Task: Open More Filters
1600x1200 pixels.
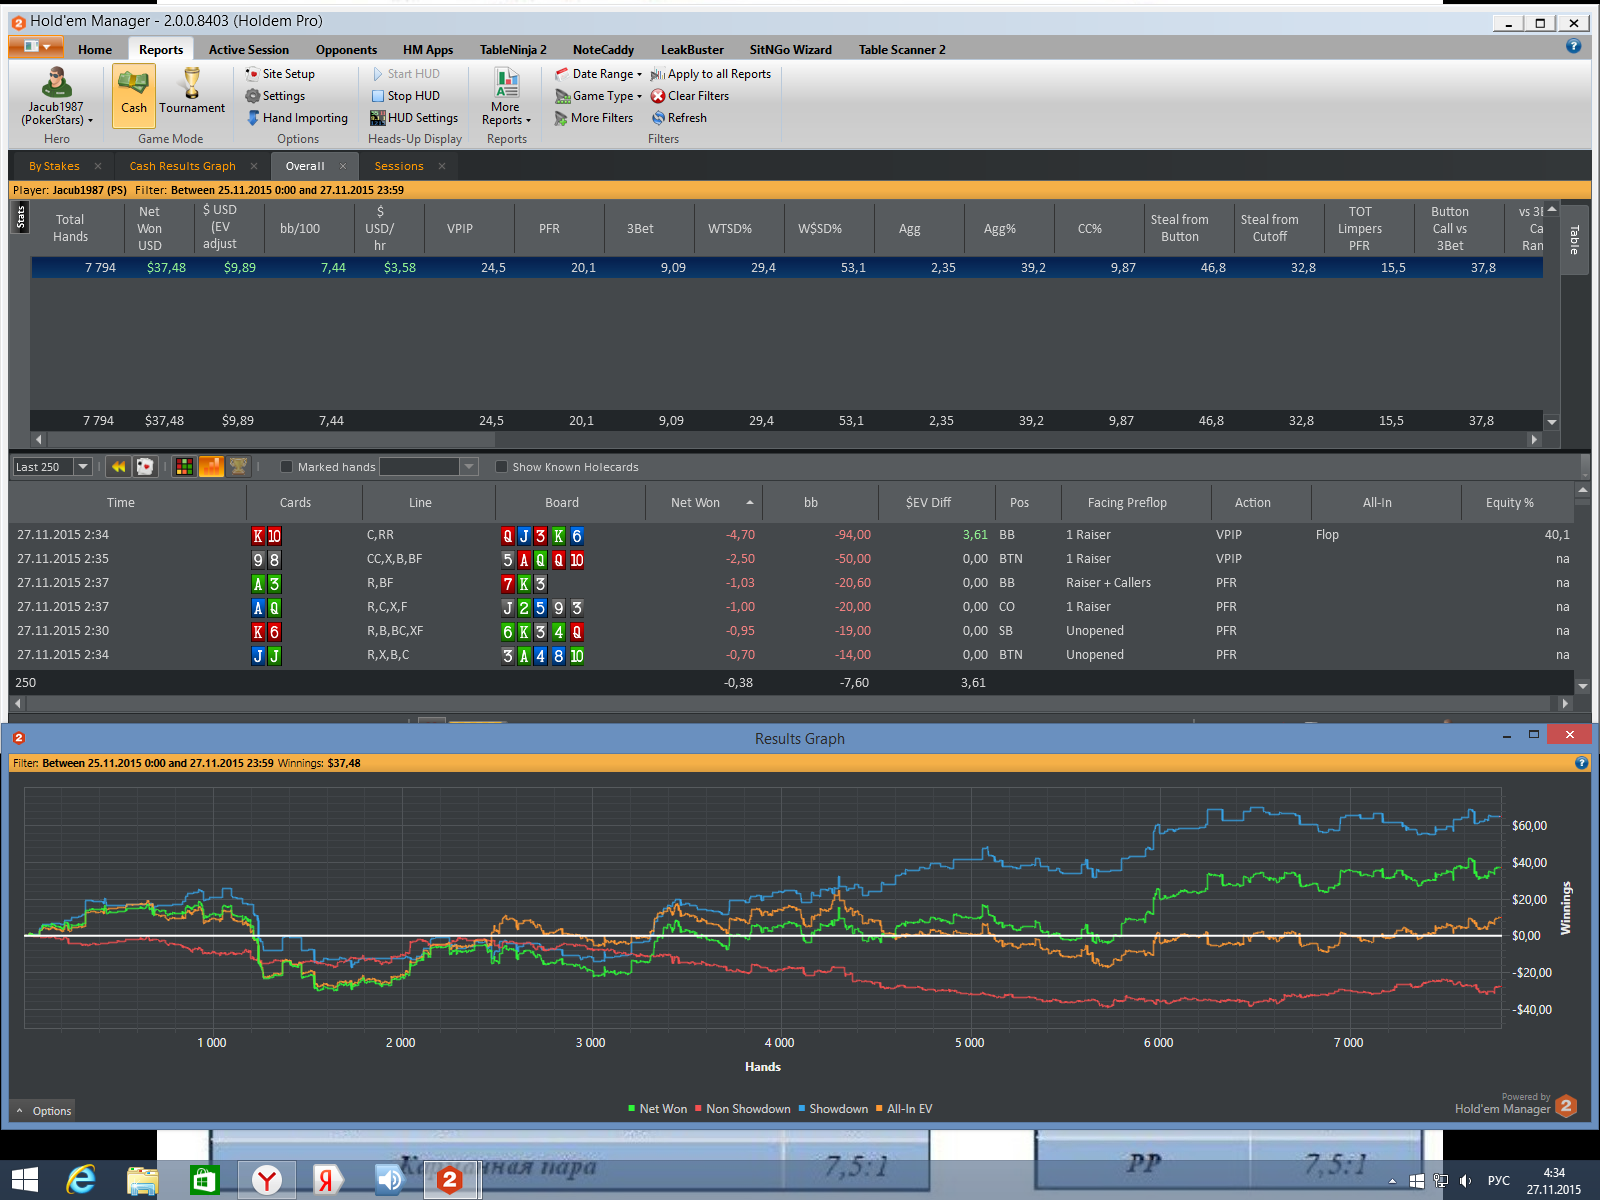Action: pyautogui.click(x=594, y=118)
